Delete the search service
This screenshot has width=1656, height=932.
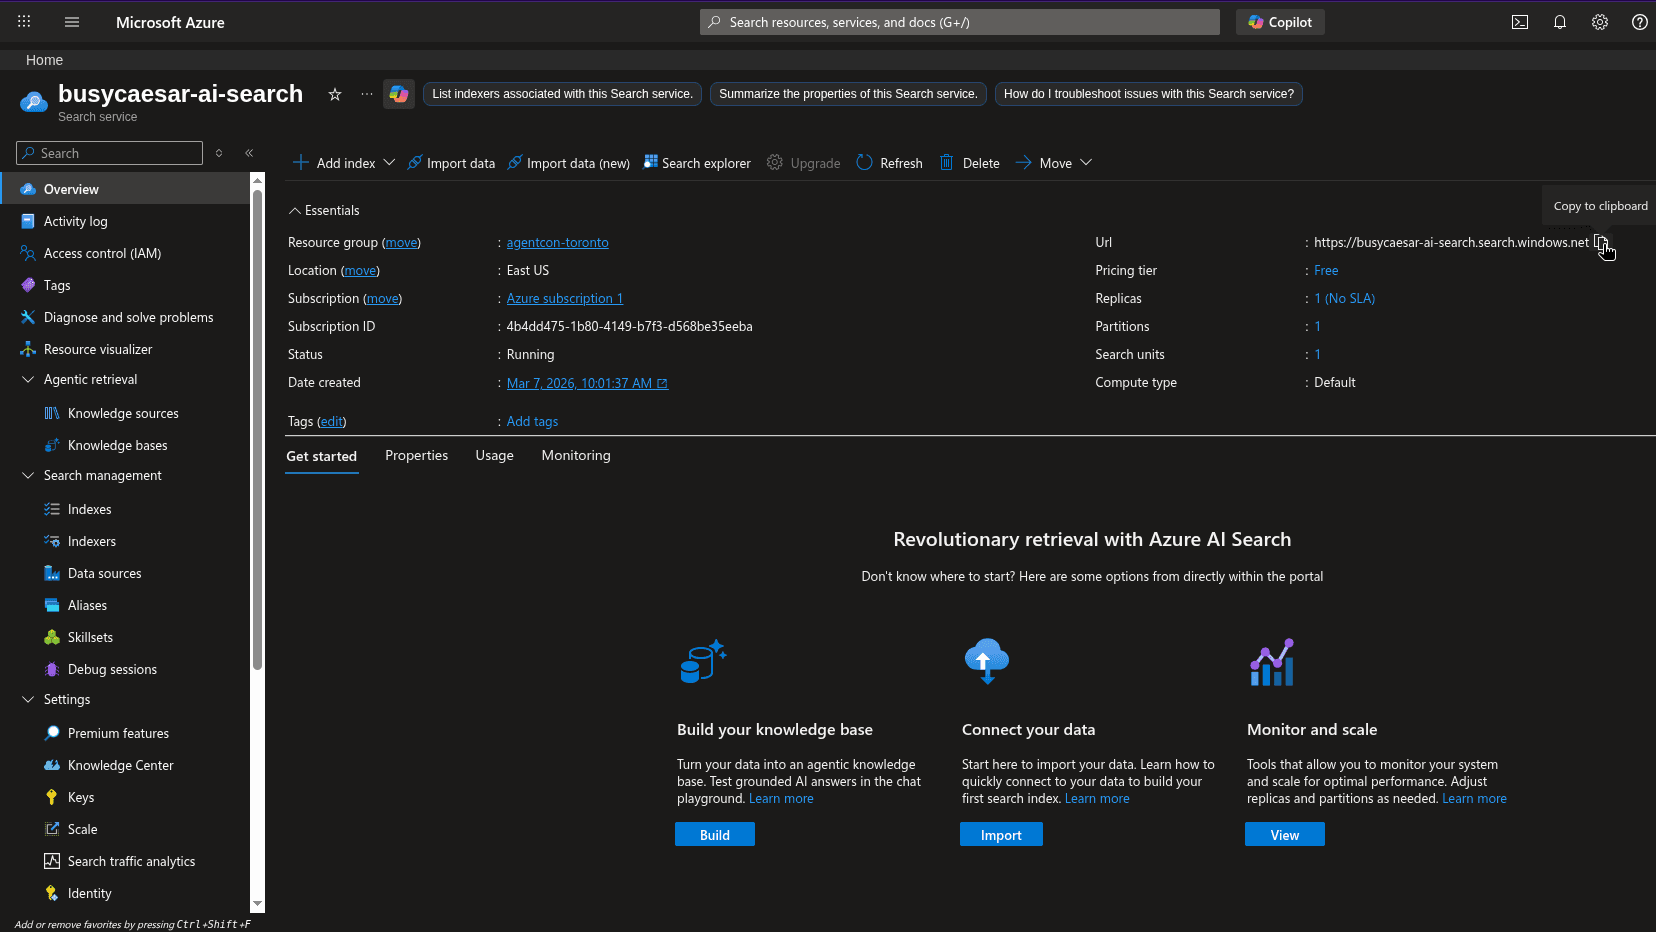[967, 162]
